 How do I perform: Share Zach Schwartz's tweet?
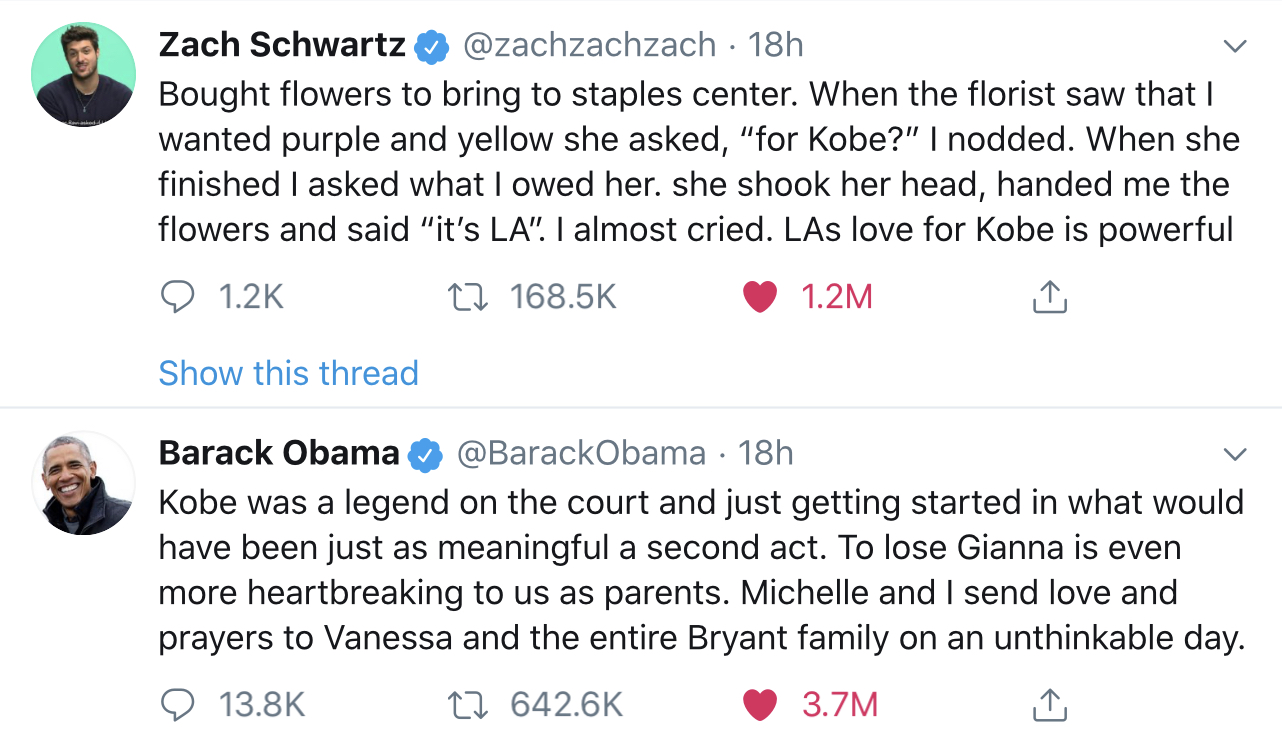click(x=1049, y=297)
